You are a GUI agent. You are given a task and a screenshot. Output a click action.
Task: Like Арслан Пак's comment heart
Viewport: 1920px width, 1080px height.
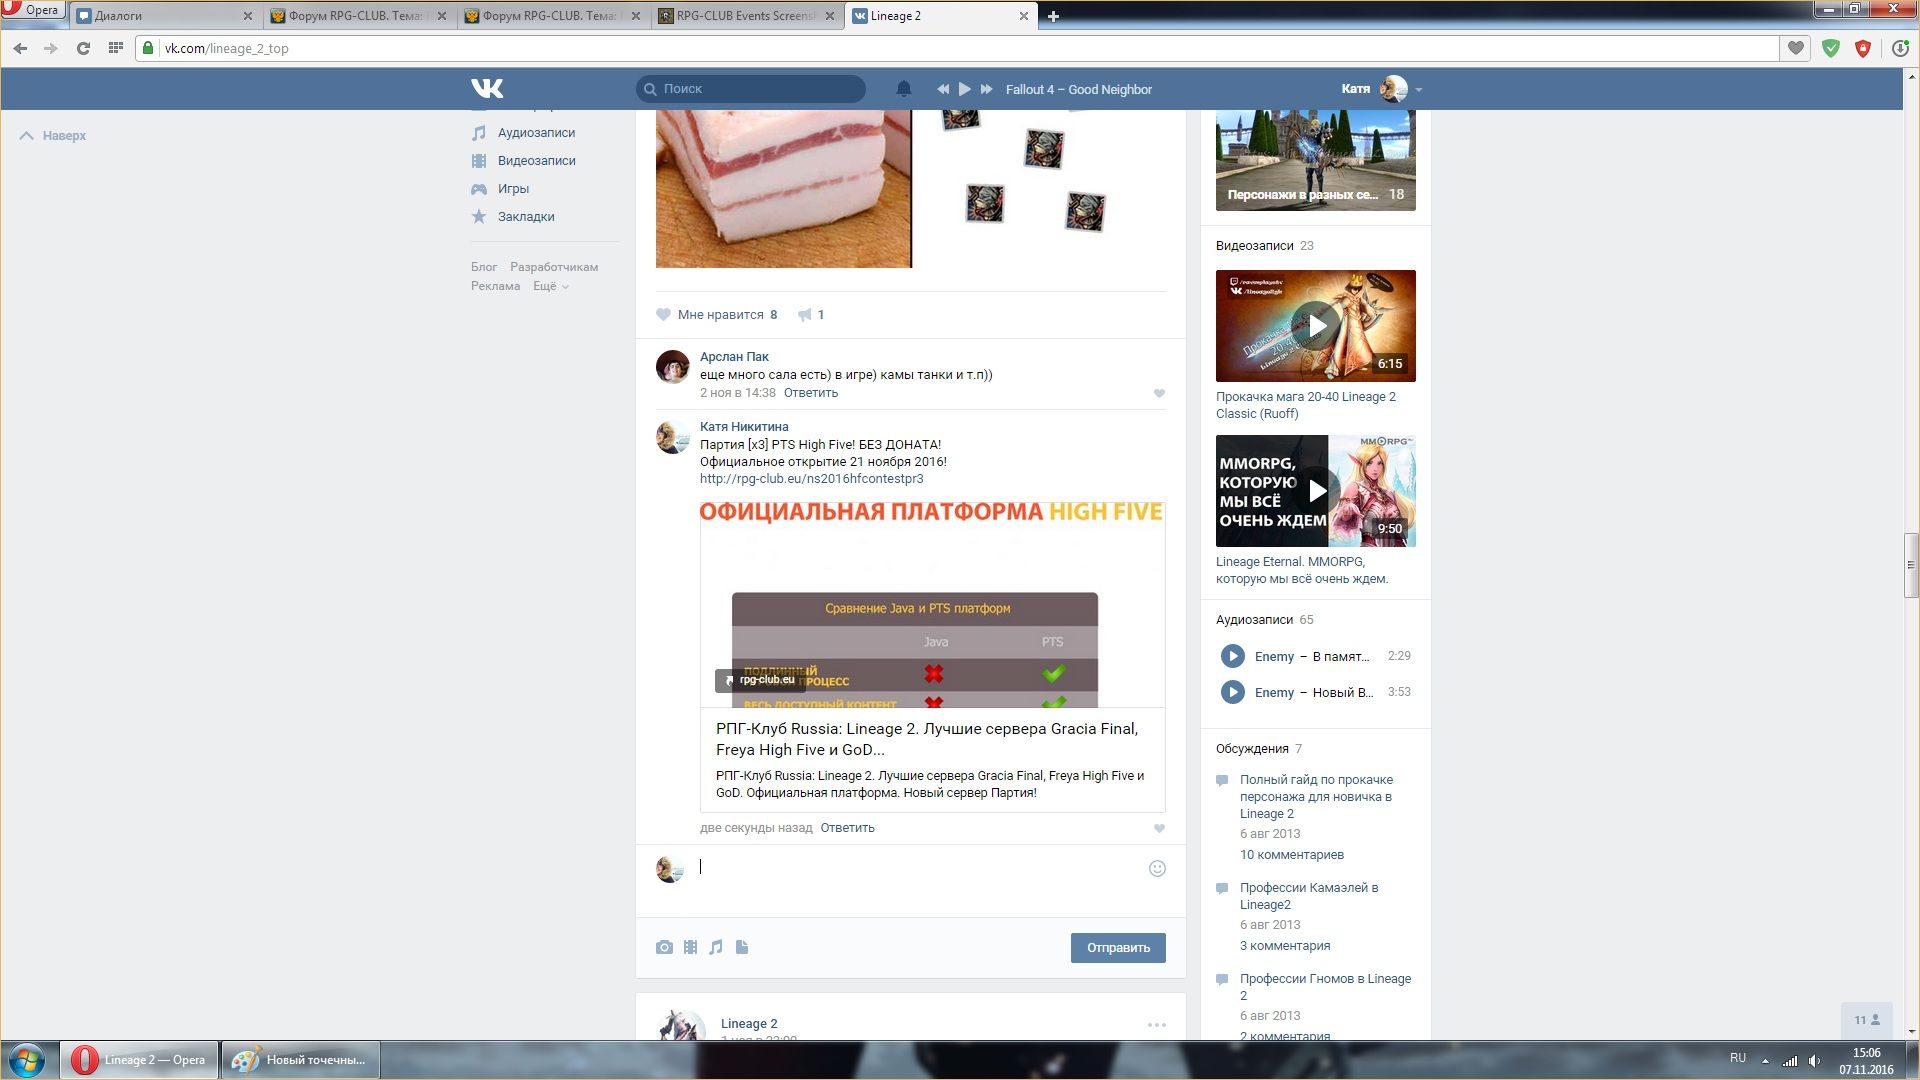coord(1159,394)
